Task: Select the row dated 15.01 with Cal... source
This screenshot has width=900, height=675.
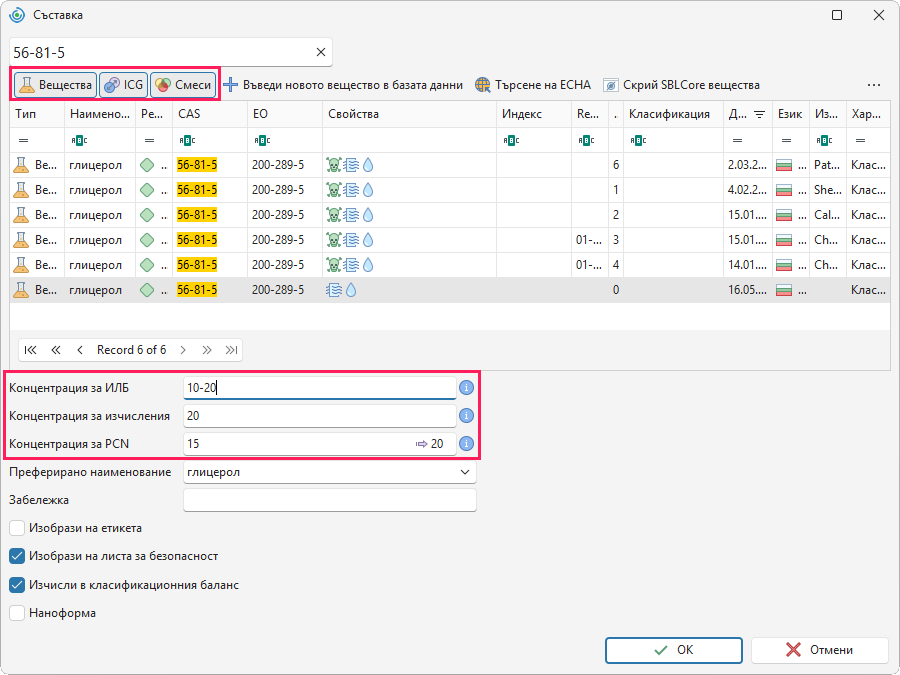Action: (x=449, y=215)
